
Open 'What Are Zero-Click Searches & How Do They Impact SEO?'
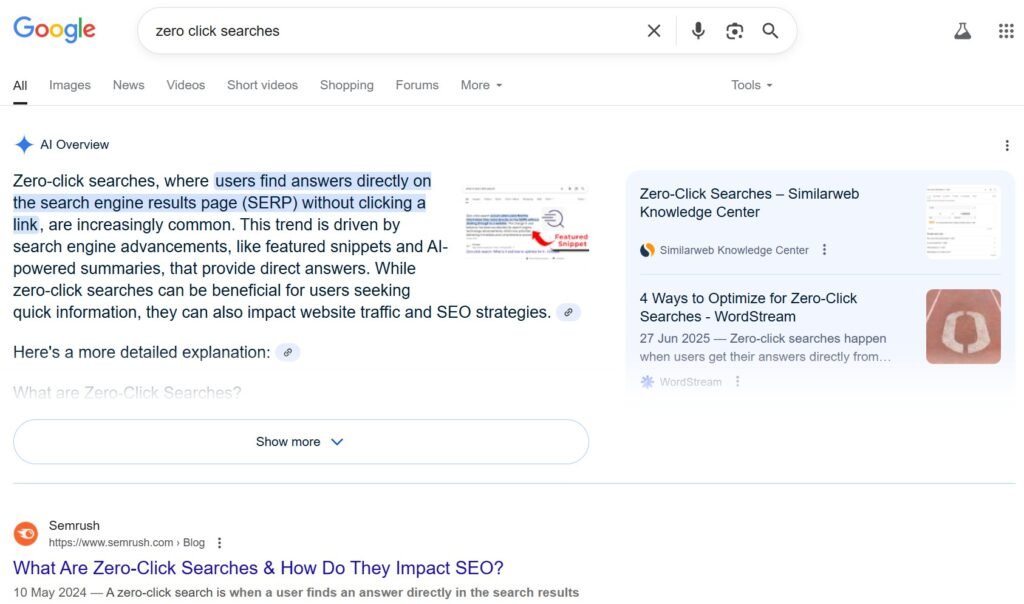(258, 568)
